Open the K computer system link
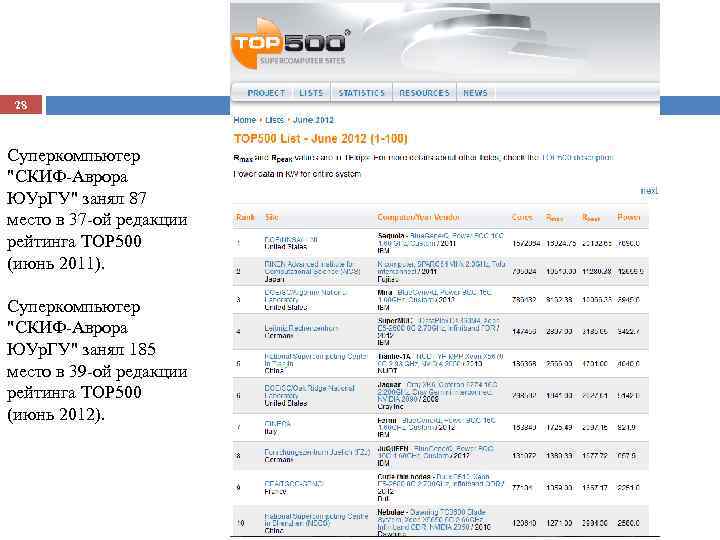This screenshot has height=540, width=720. click(441, 268)
